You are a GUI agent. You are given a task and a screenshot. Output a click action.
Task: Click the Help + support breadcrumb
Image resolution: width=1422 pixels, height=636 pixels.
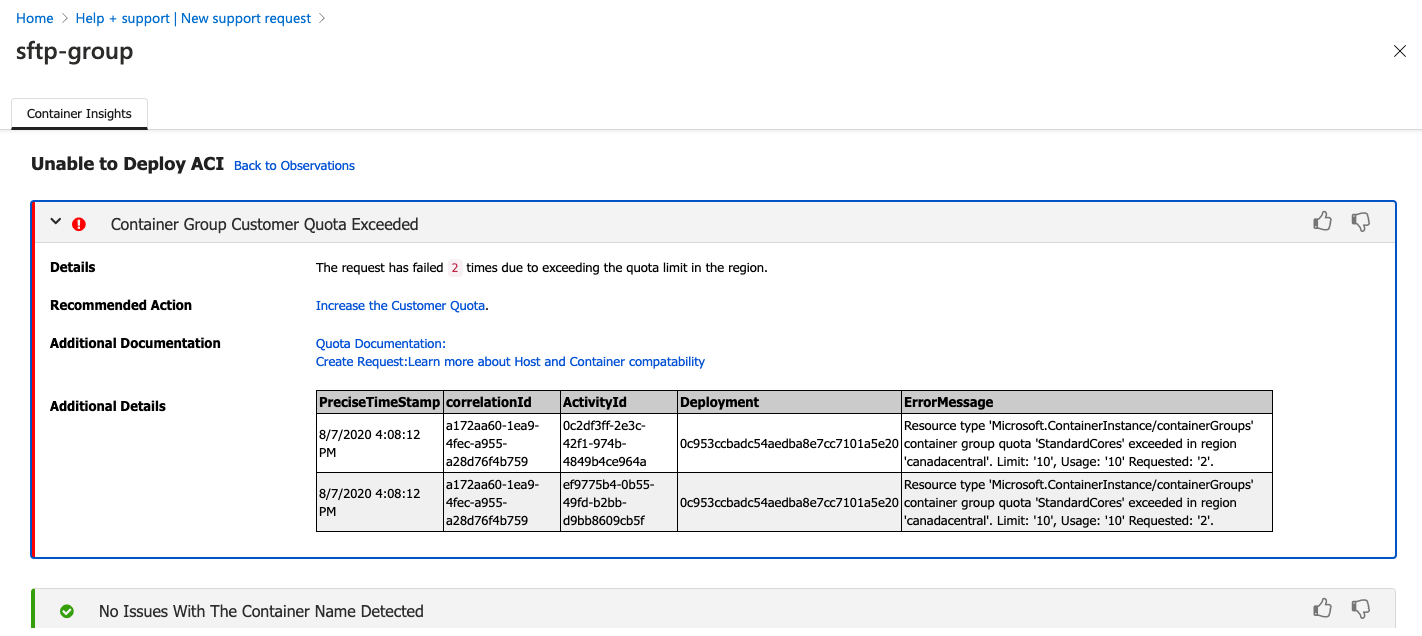tap(122, 18)
